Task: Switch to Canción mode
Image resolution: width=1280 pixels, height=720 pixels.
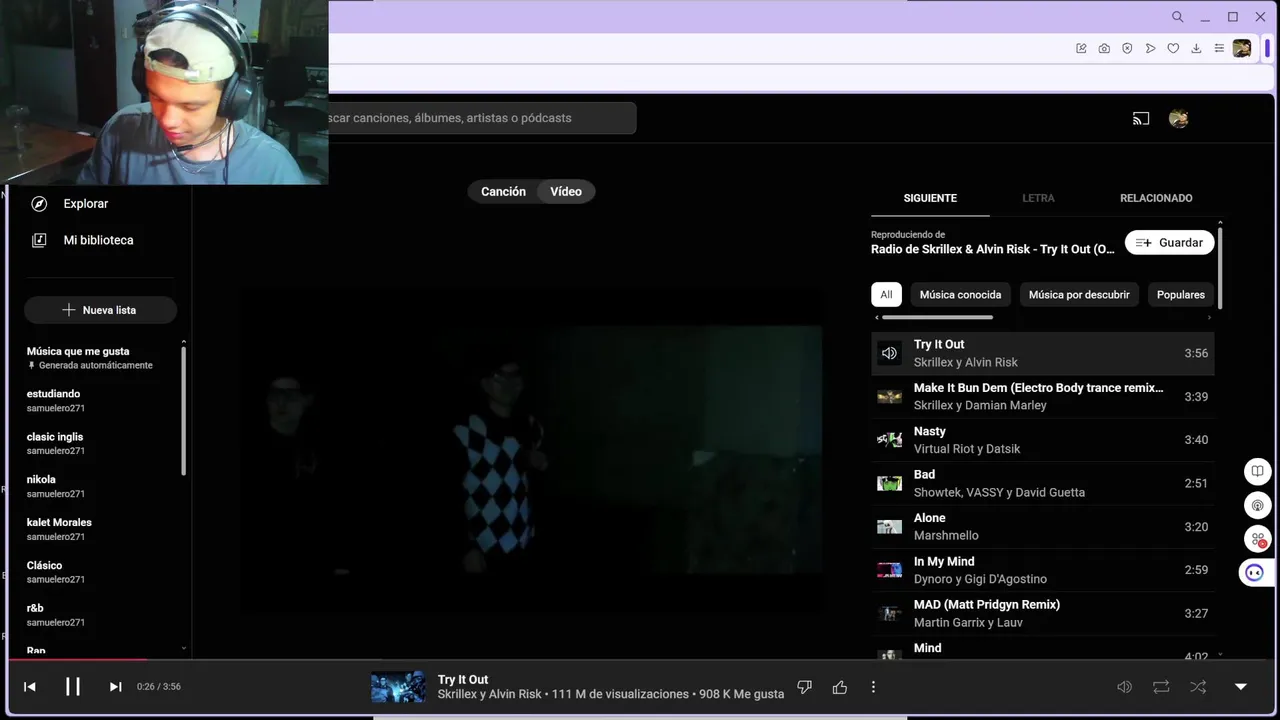Action: (503, 192)
